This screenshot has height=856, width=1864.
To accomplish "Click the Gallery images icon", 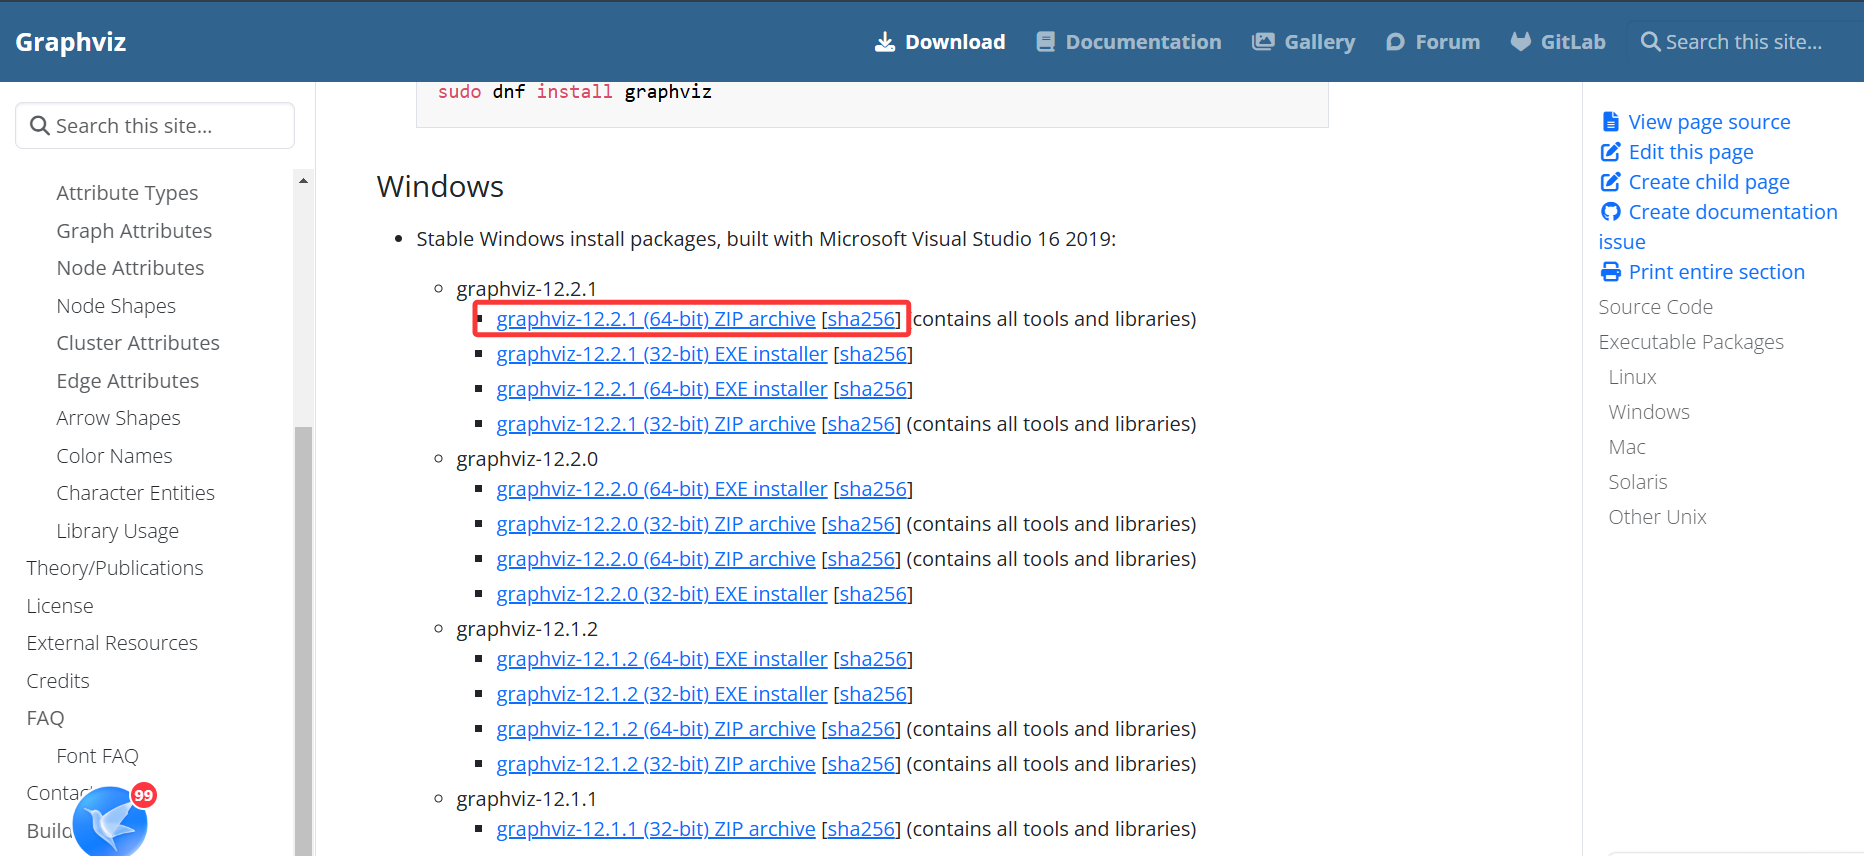I will [x=1263, y=42].
